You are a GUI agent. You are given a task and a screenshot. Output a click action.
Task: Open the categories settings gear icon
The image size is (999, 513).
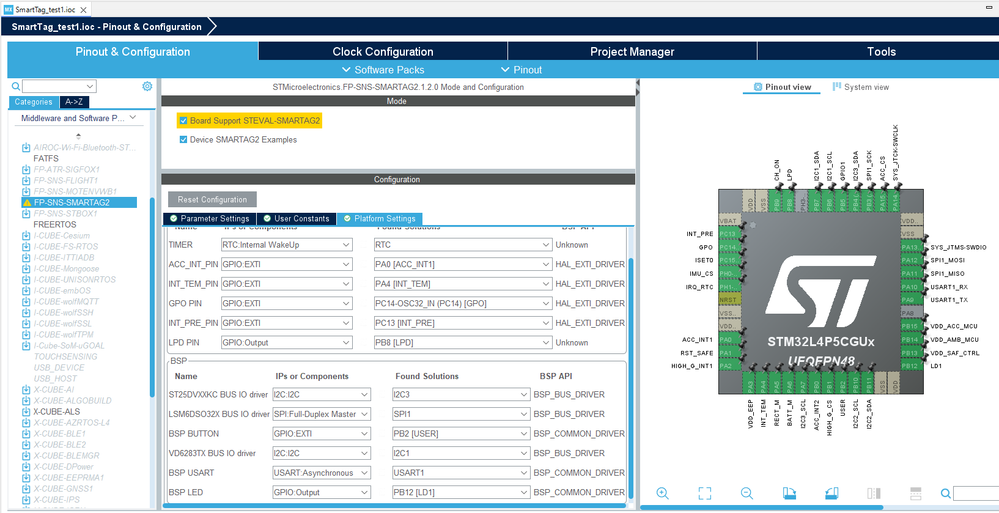click(x=147, y=86)
